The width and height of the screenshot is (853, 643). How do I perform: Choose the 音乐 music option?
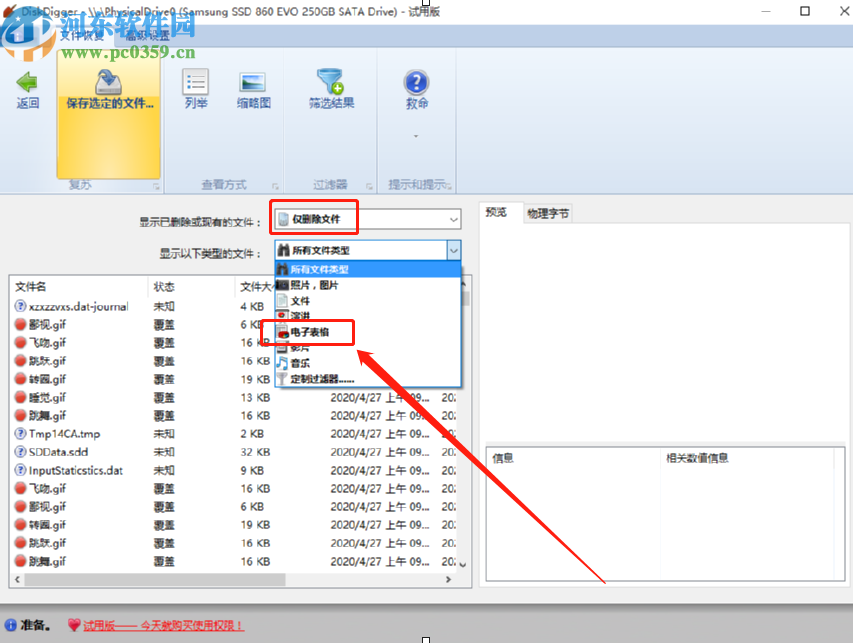(x=368, y=363)
